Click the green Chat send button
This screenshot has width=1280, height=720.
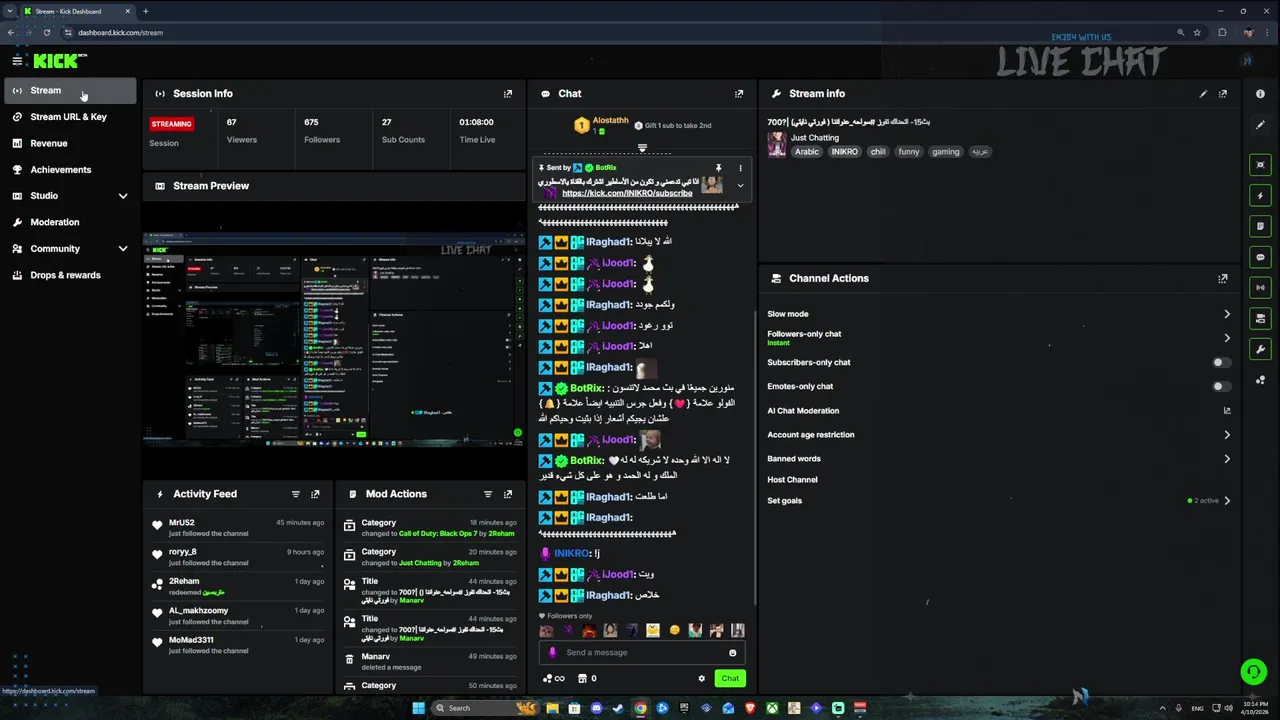tap(730, 679)
